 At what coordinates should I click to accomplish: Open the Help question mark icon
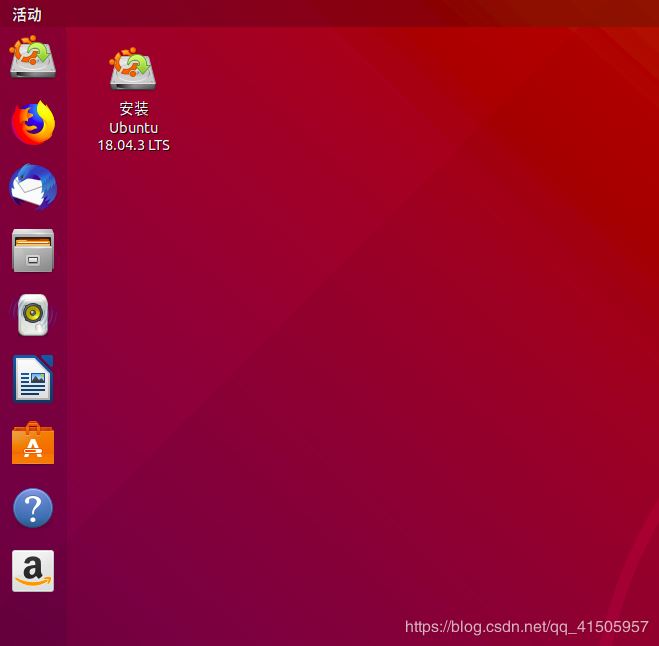pos(33,508)
